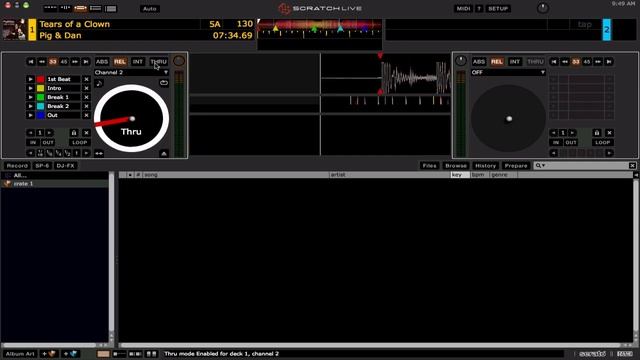Open the Files panel
640x360 pixels.
tap(429, 166)
